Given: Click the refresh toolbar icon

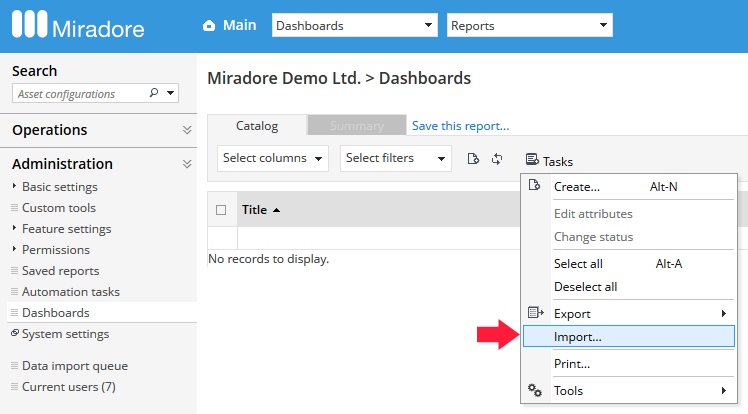Looking at the screenshot, I should (497, 159).
